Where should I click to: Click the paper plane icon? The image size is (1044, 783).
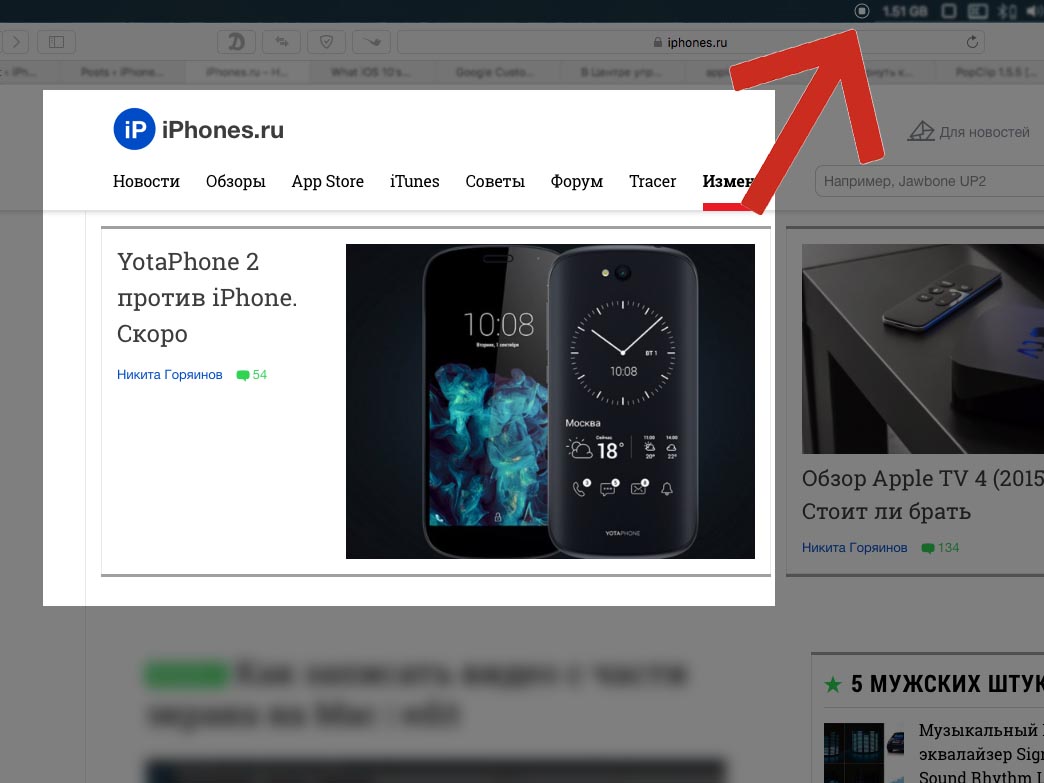[x=921, y=131]
